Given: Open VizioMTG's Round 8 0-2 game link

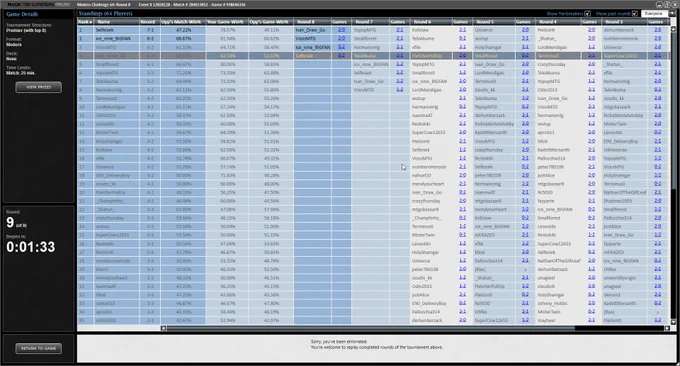Looking at the screenshot, I should (x=341, y=47).
